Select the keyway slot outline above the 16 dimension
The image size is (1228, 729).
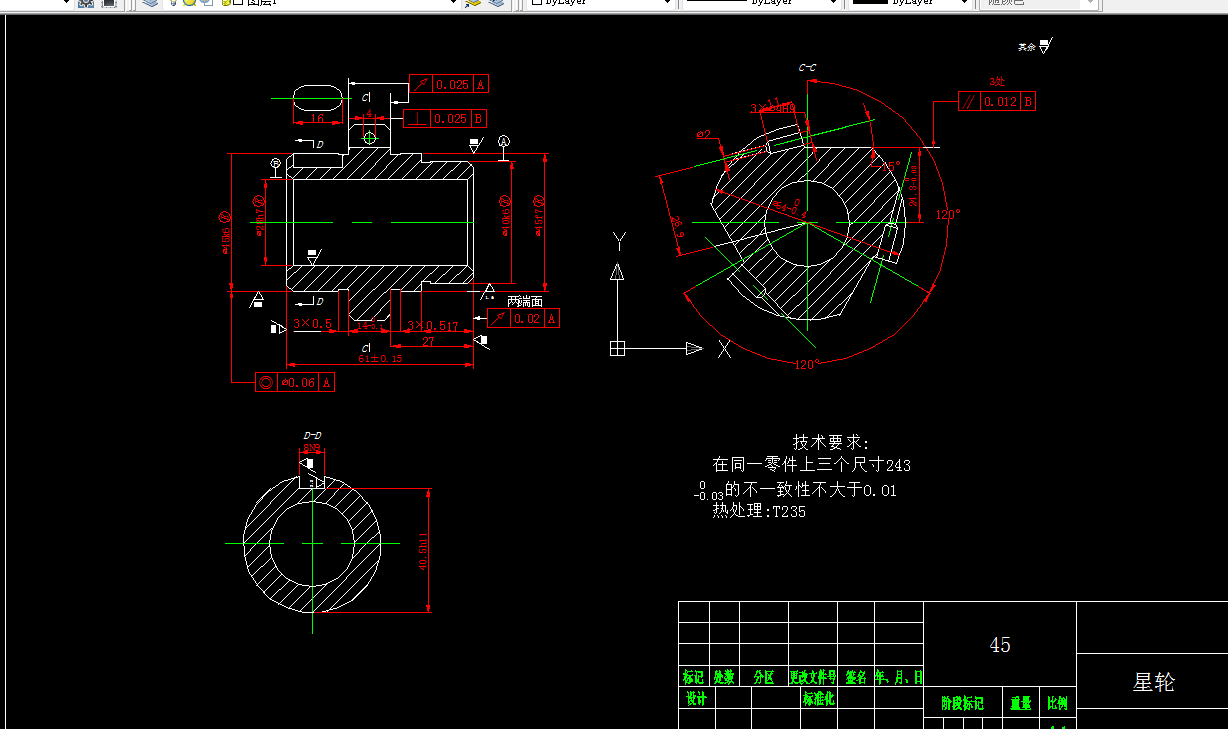point(317,98)
